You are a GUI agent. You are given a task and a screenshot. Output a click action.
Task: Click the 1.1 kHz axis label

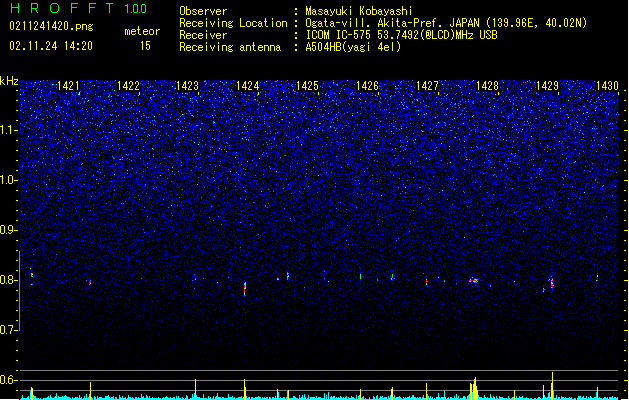coord(9,130)
